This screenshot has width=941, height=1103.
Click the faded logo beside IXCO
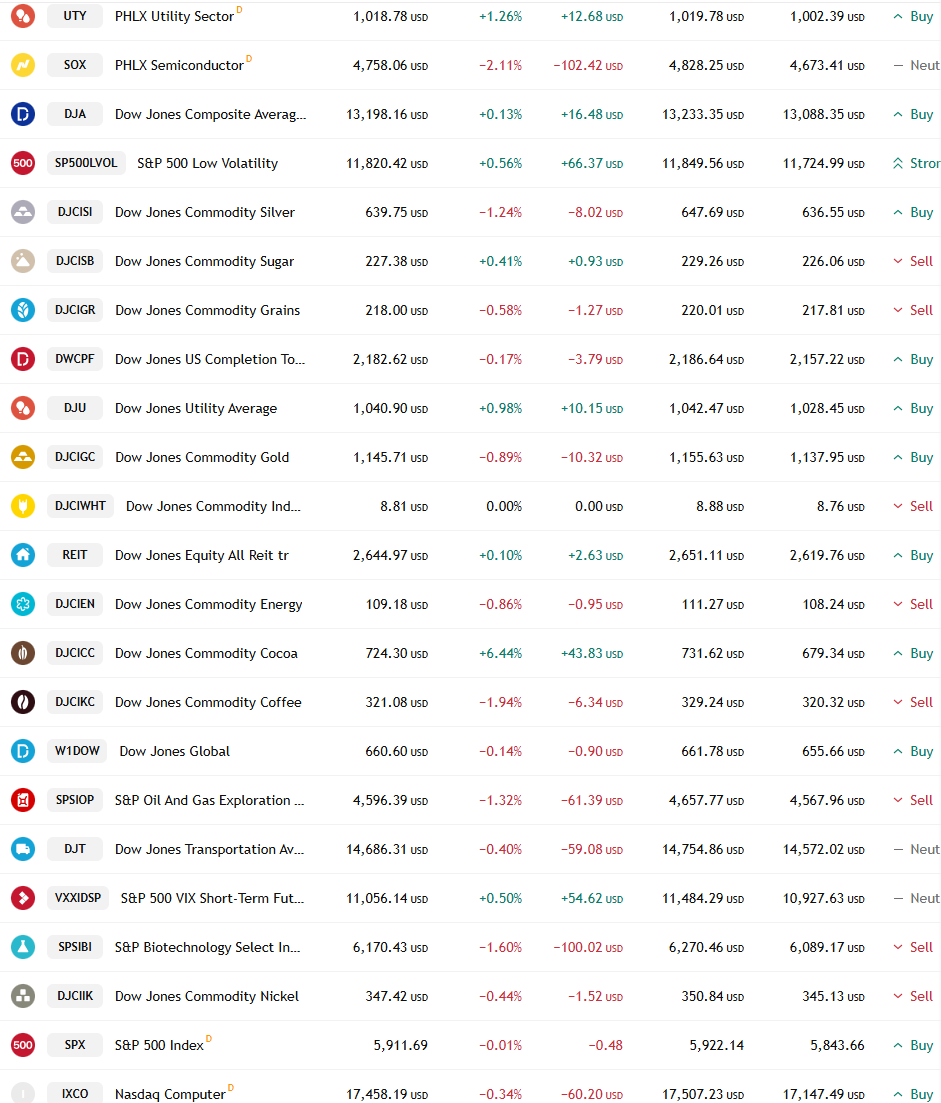(23, 1094)
